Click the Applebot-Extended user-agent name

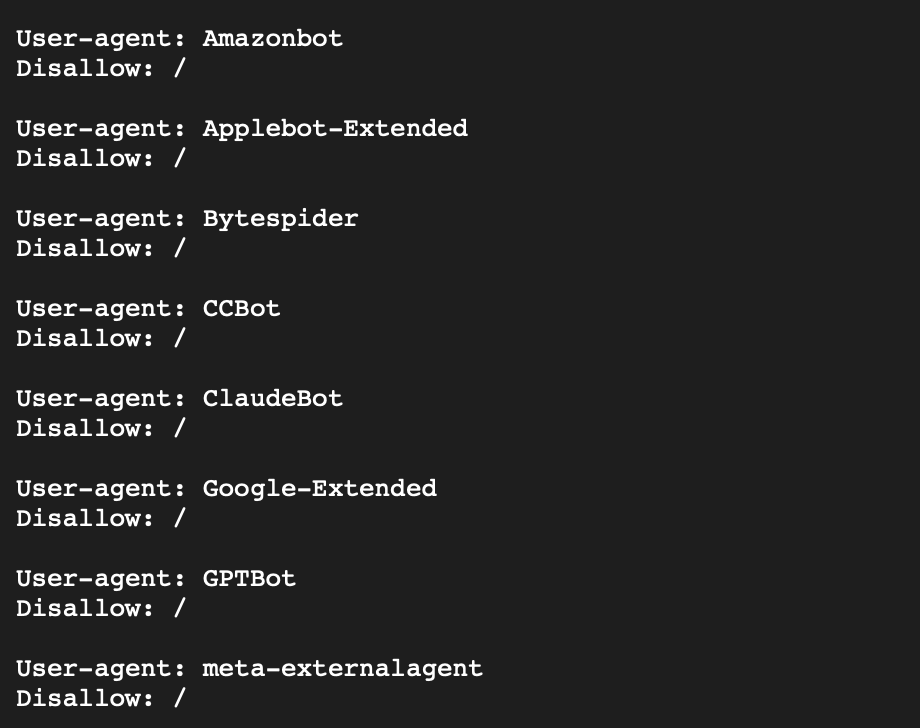pyautogui.click(x=334, y=129)
